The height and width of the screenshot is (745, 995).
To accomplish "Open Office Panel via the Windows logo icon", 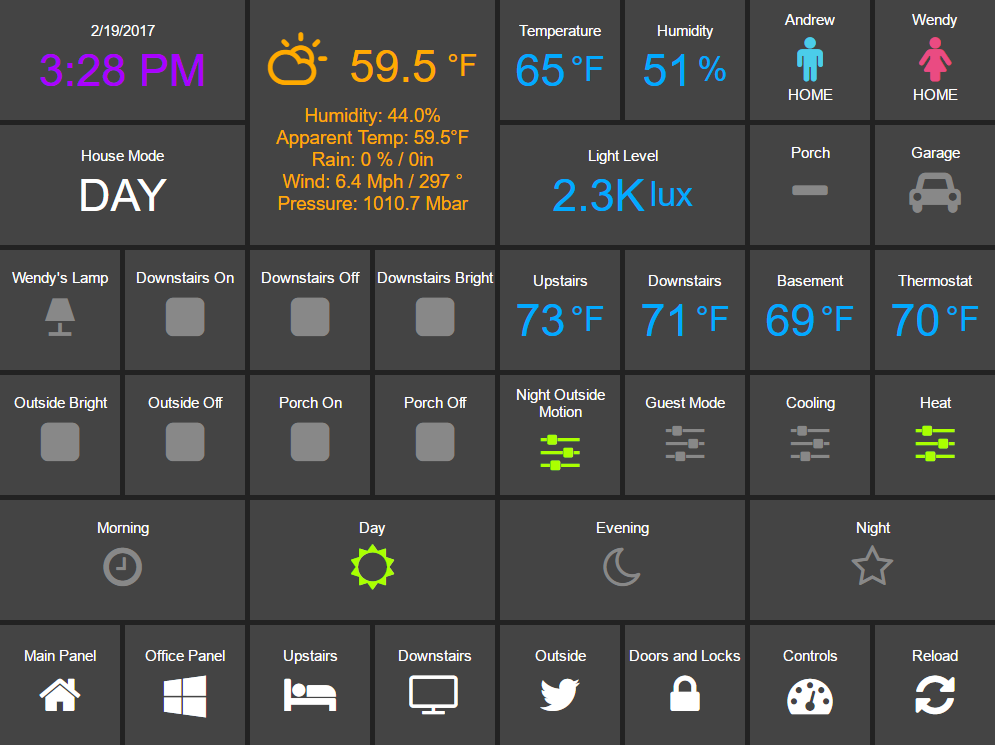I will (x=185, y=696).
